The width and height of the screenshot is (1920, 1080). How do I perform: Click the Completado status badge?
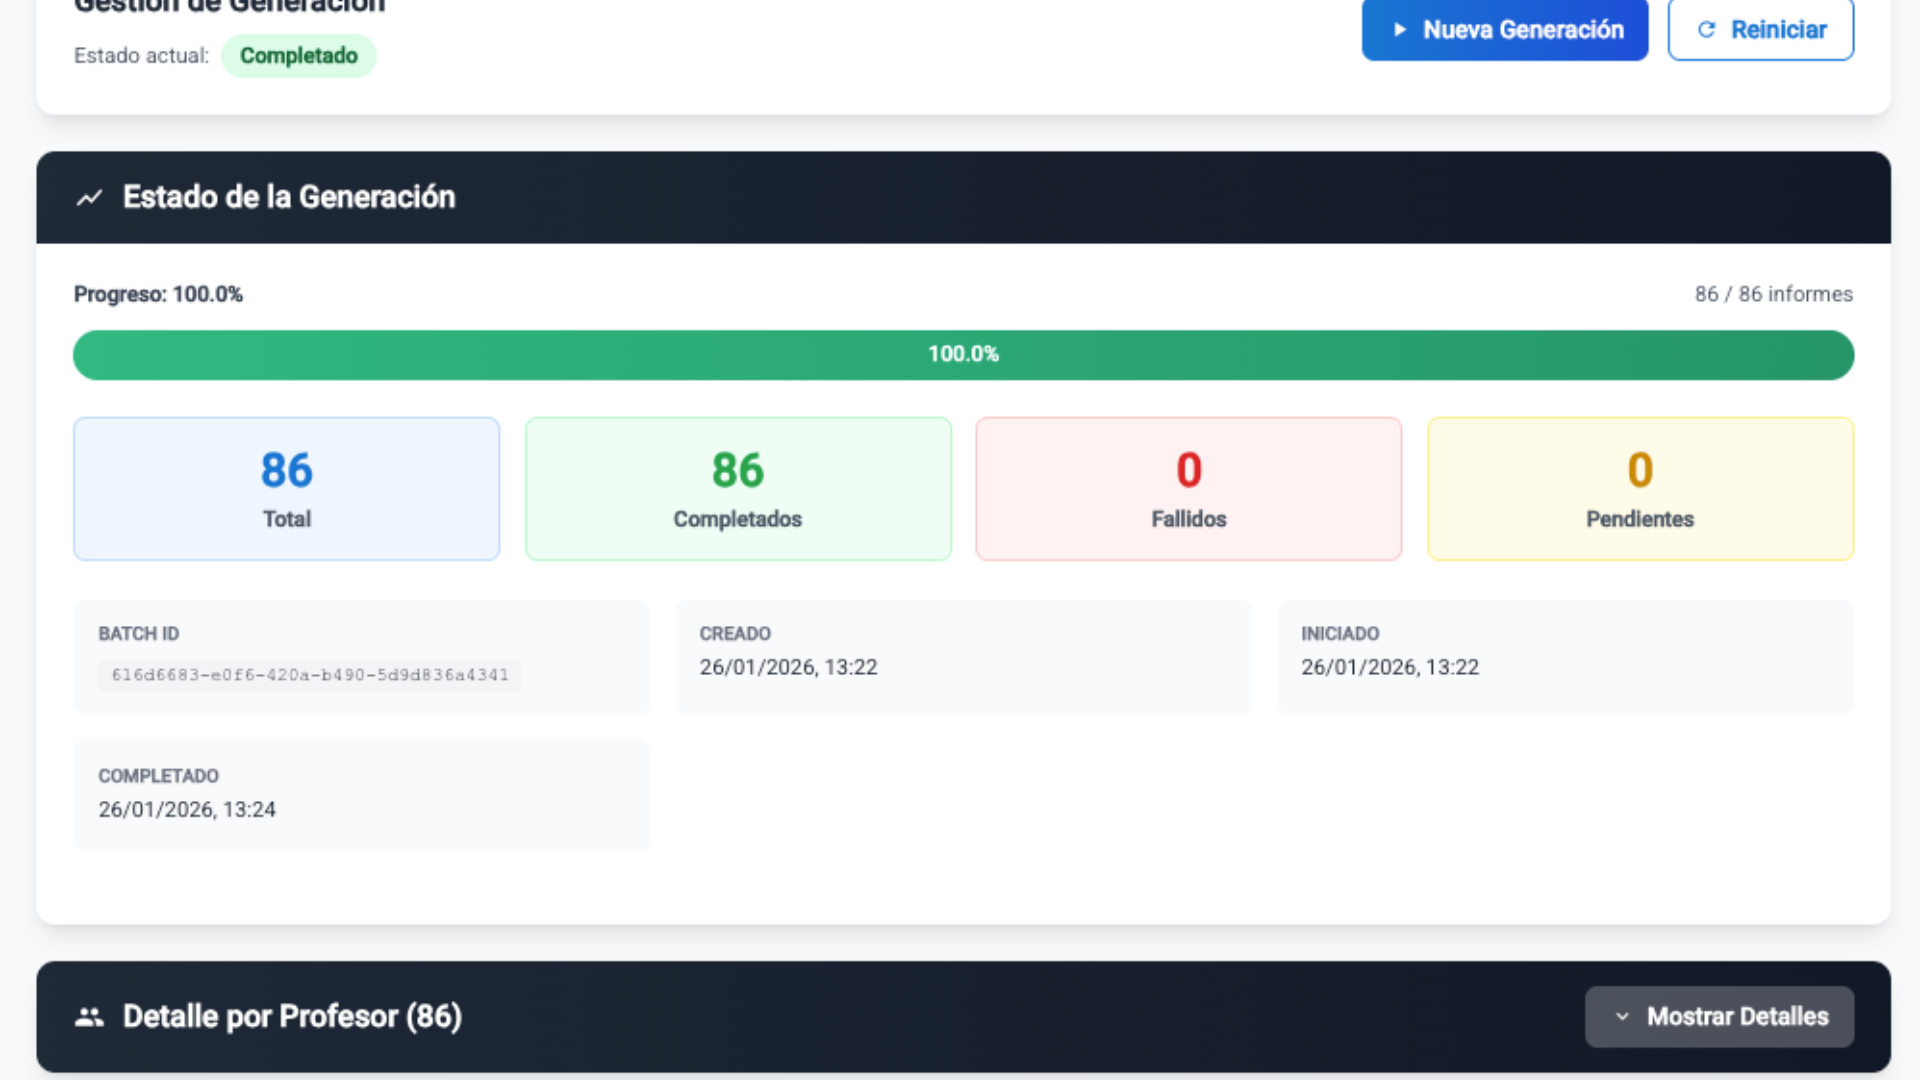(298, 56)
